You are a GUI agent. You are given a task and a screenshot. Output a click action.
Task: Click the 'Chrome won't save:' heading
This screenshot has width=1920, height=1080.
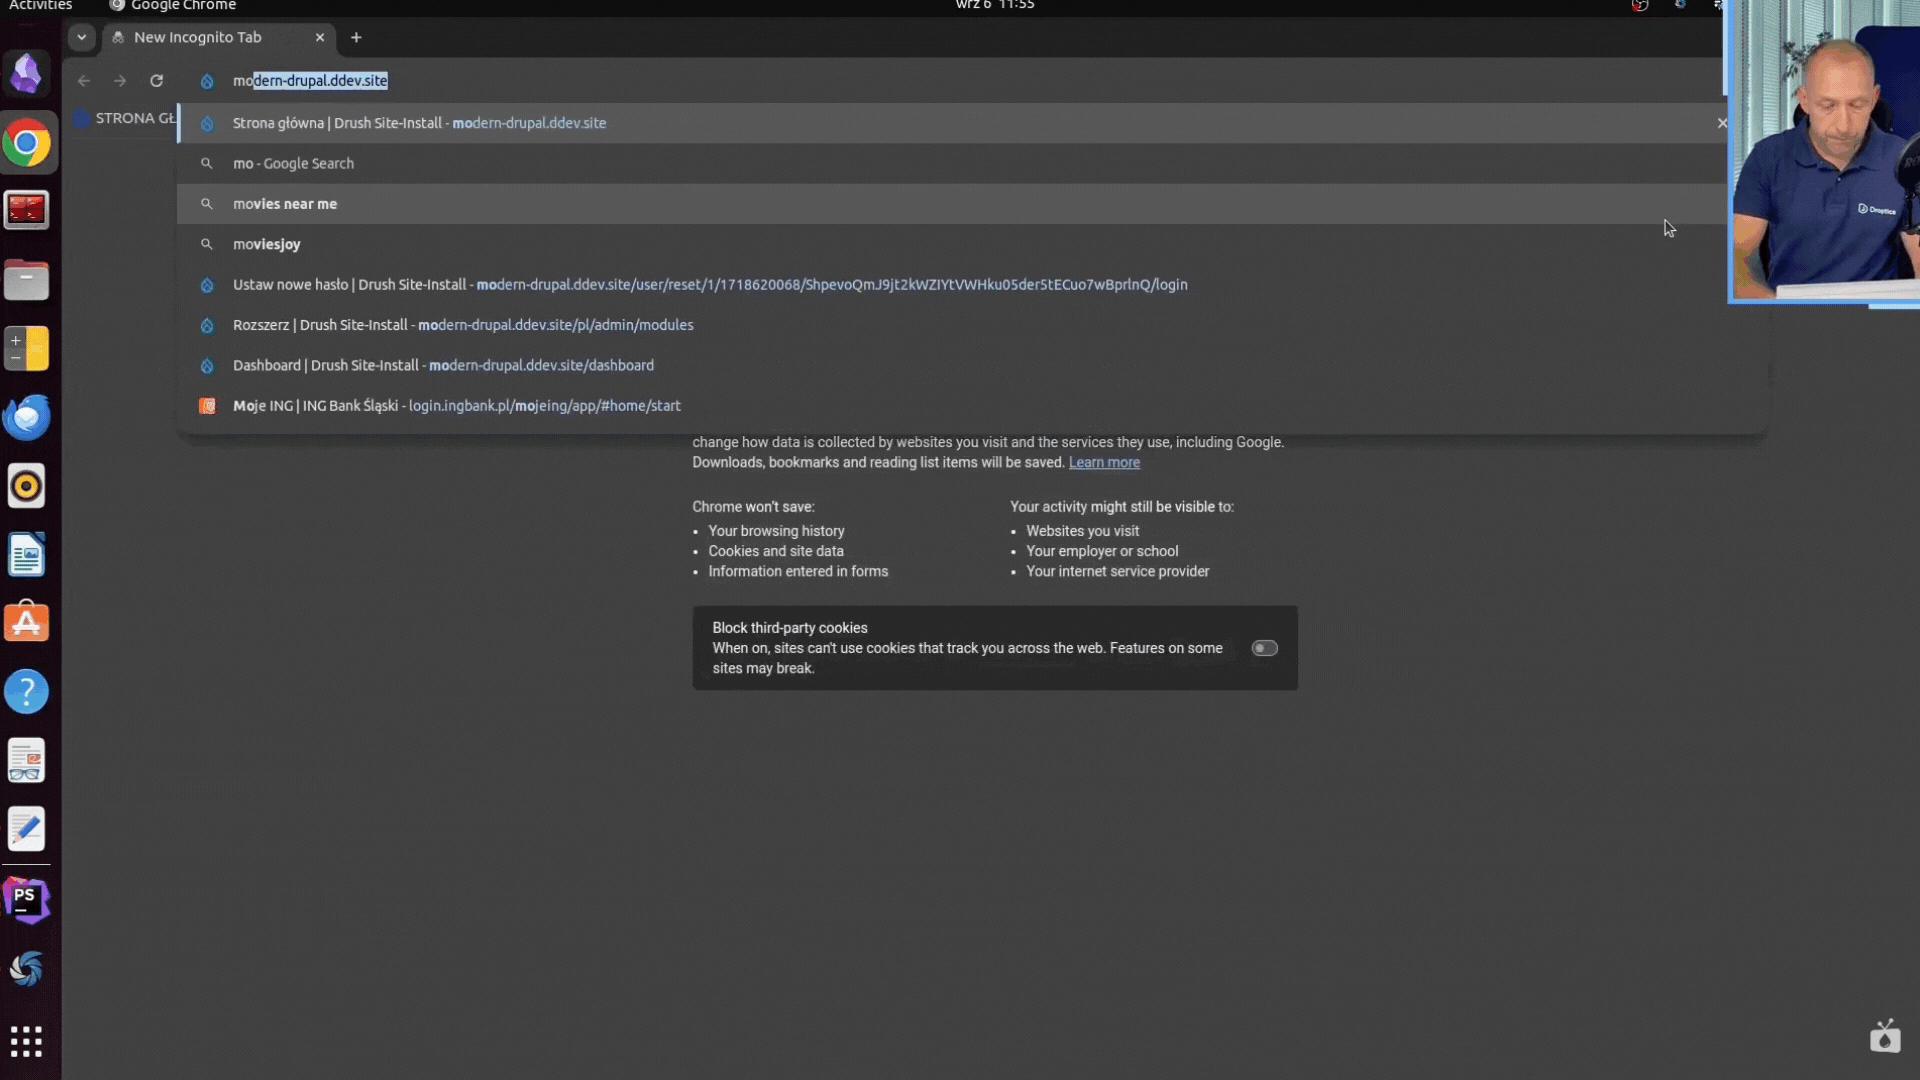click(x=753, y=507)
